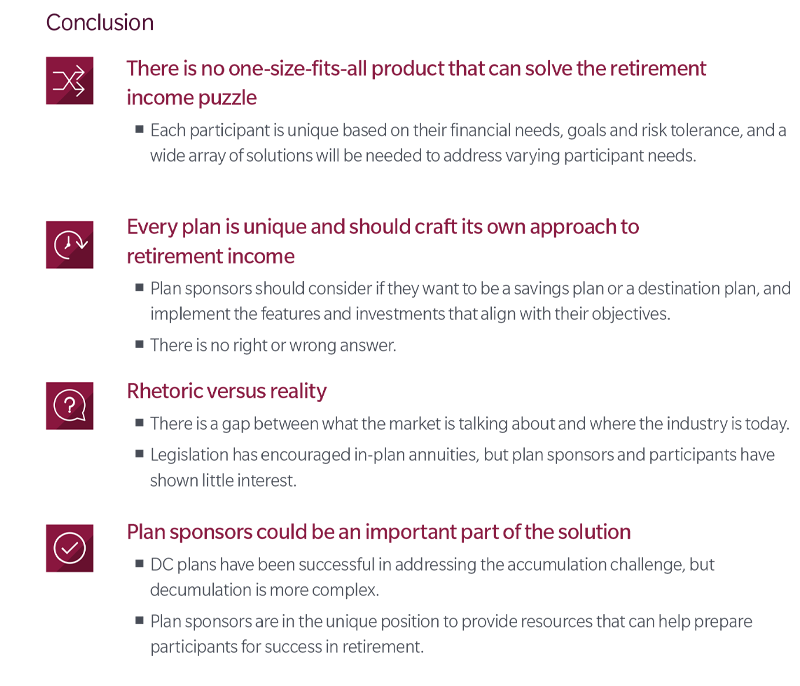Click the question mark speech bubble icon
Viewport: 800px width, 686px height.
coord(69,405)
